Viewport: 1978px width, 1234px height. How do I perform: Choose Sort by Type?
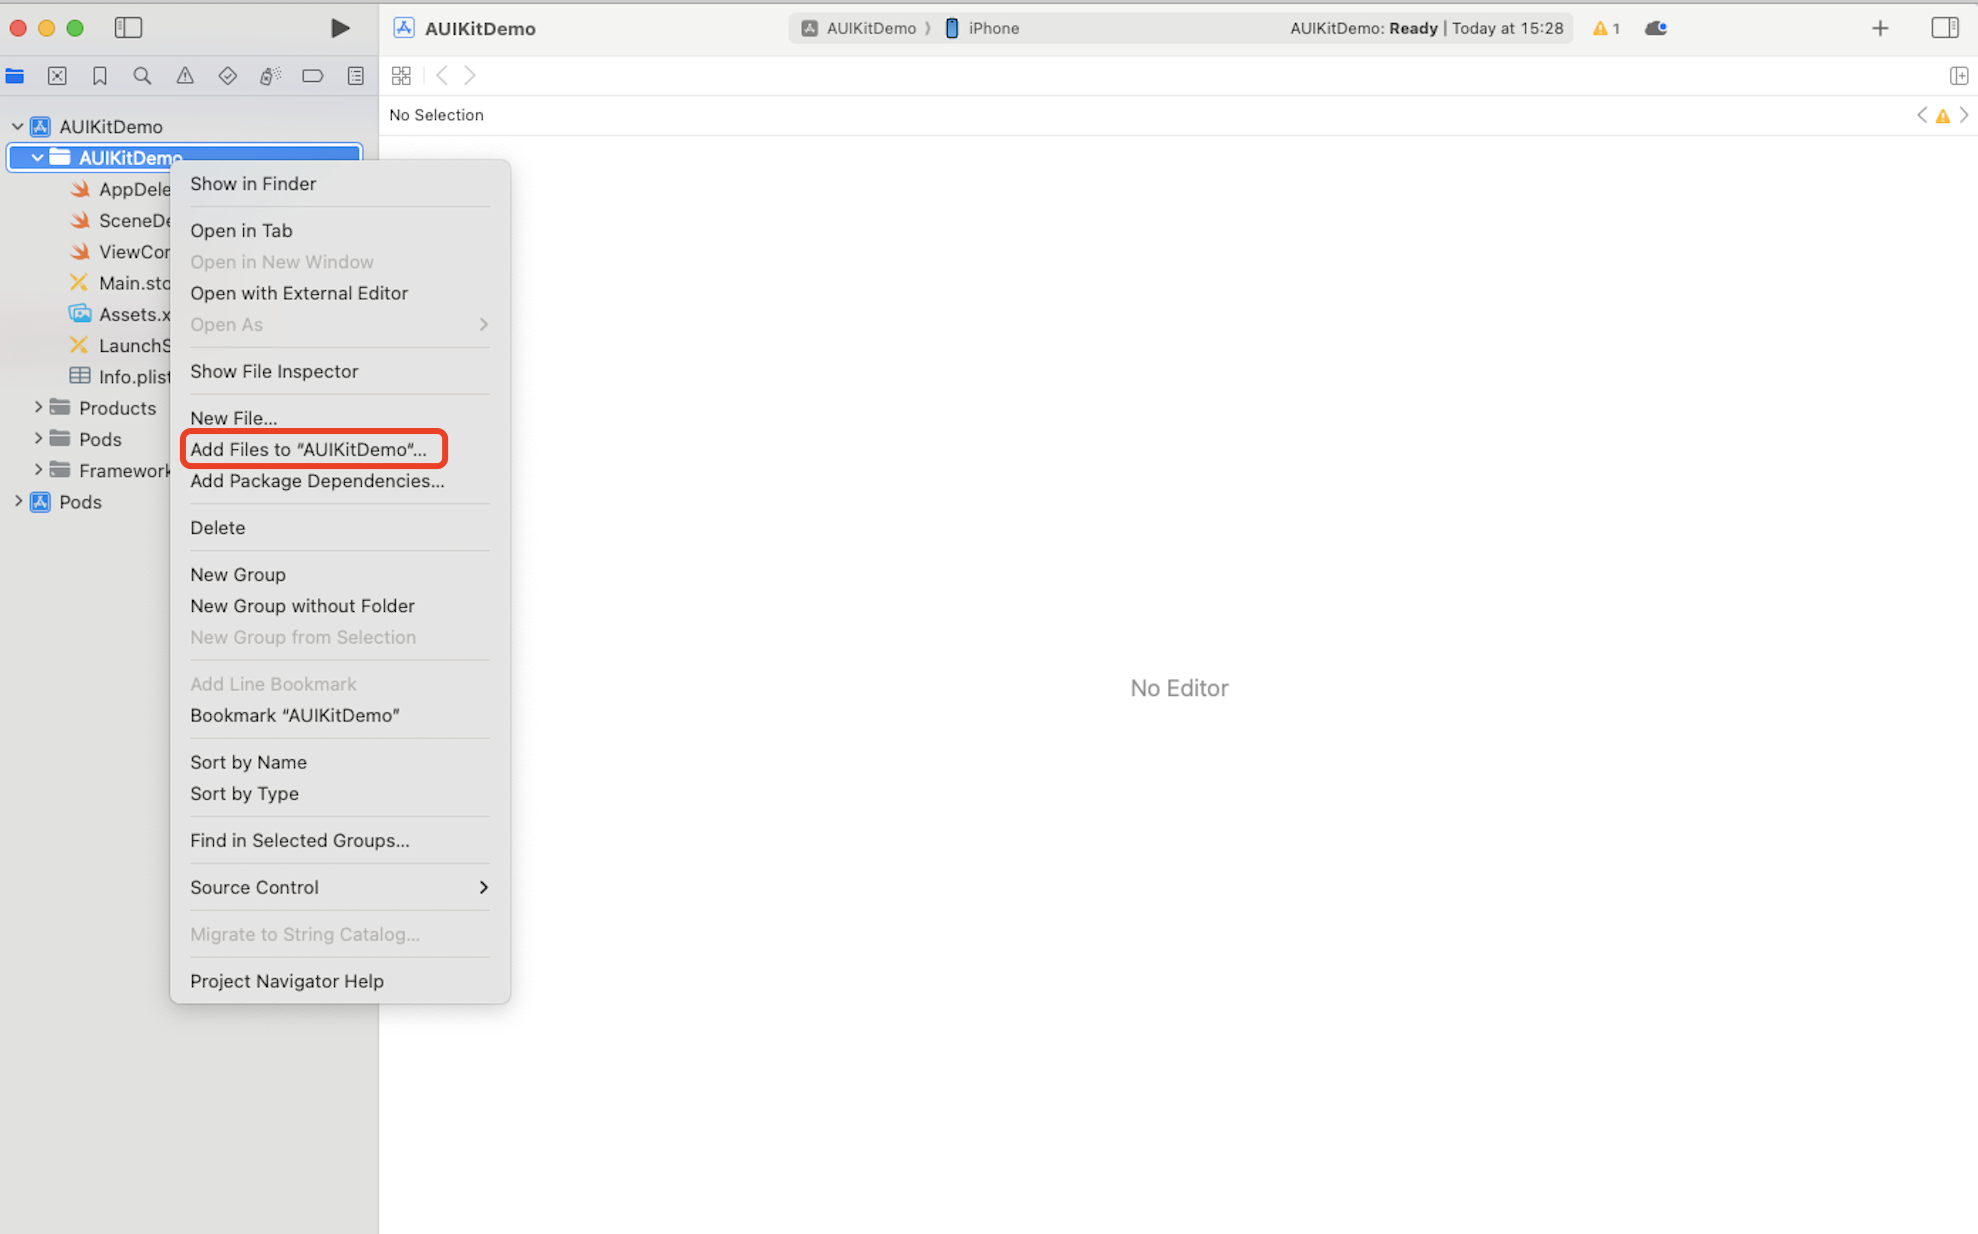tap(340, 793)
